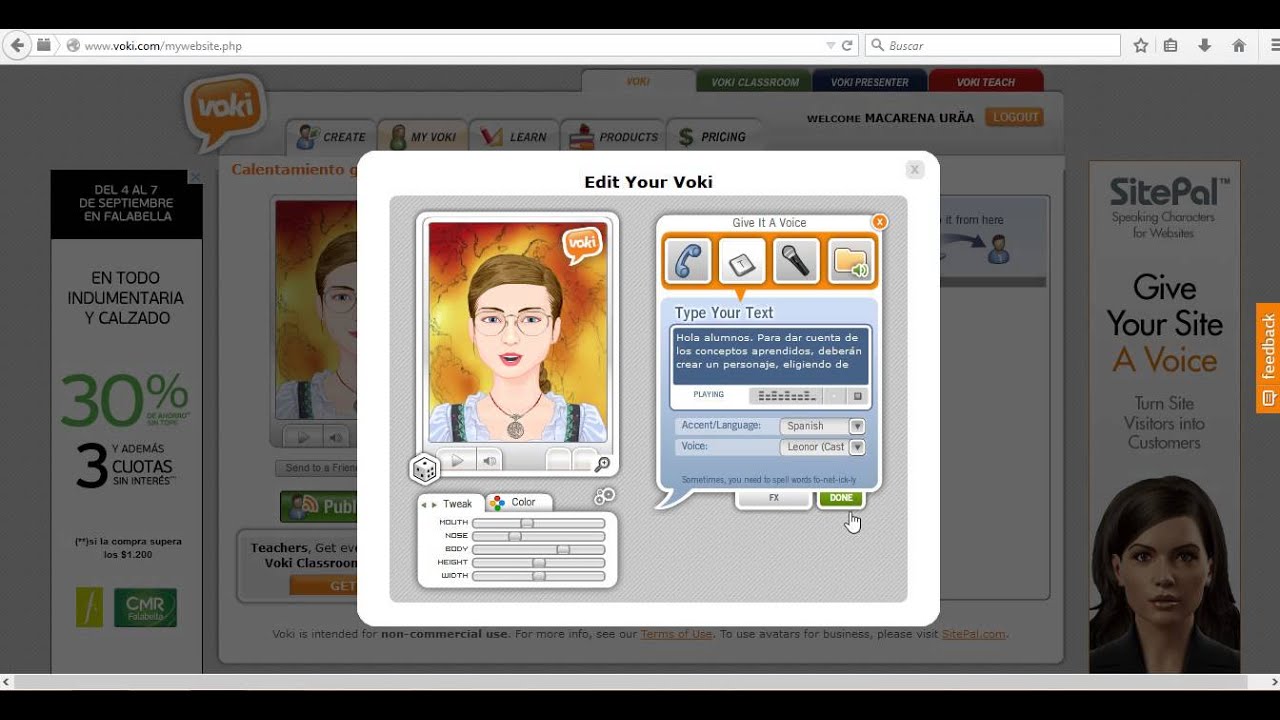Open the Terms of Use link
This screenshot has height=720, width=1280.
(676, 634)
